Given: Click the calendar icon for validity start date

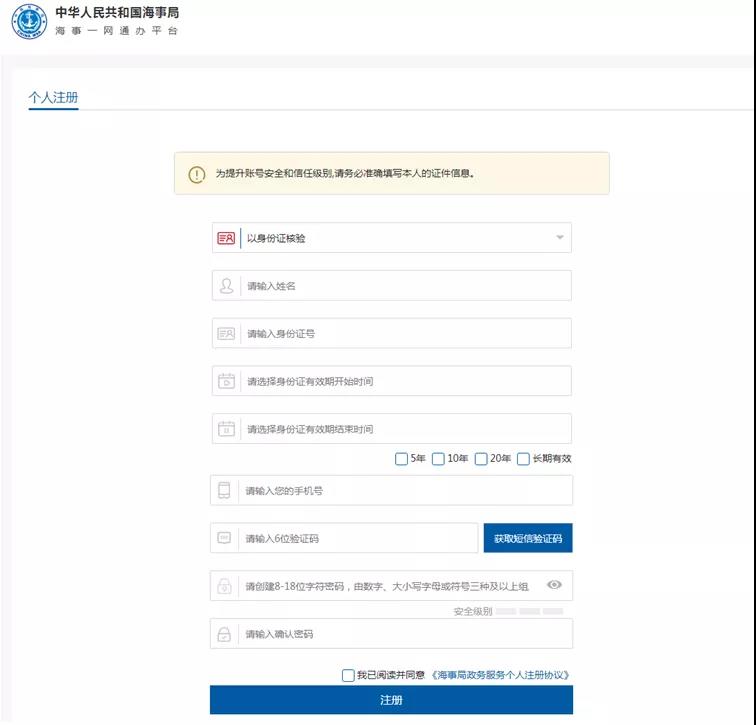Looking at the screenshot, I should click(x=226, y=381).
